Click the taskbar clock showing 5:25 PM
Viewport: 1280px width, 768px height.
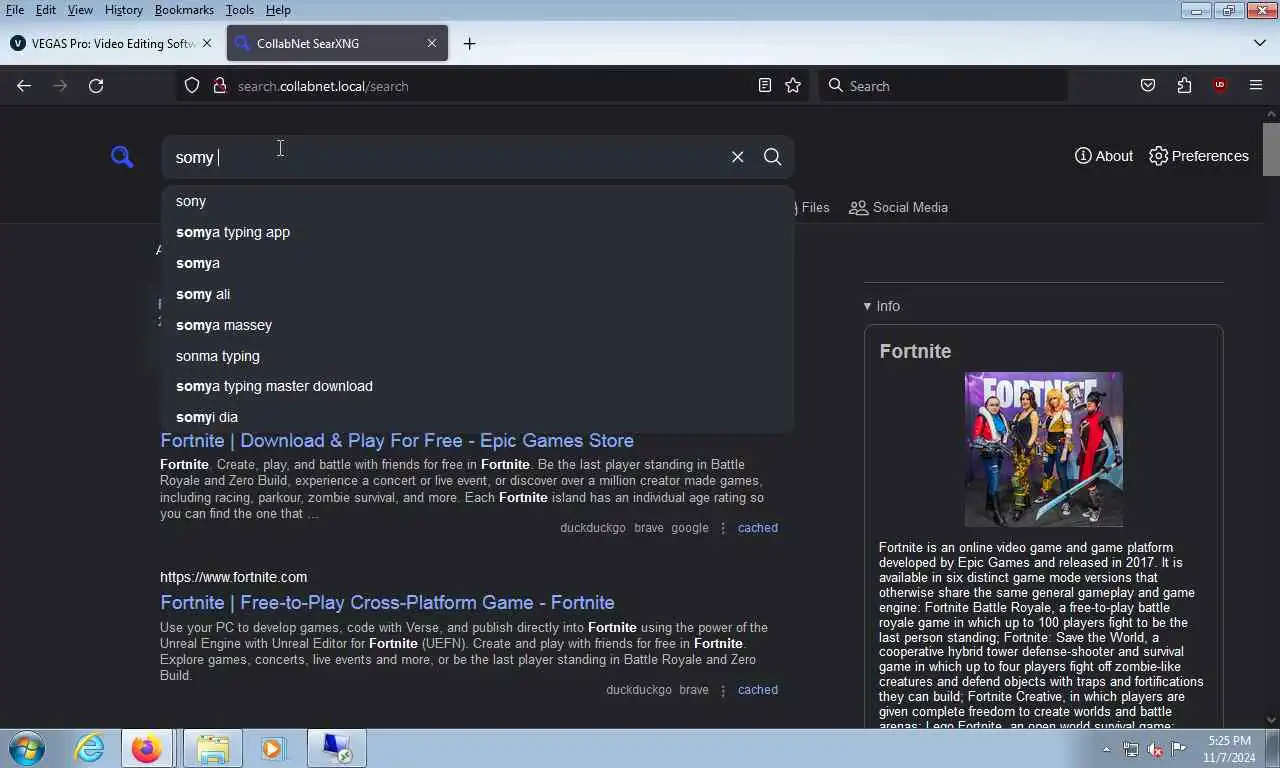(1229, 749)
